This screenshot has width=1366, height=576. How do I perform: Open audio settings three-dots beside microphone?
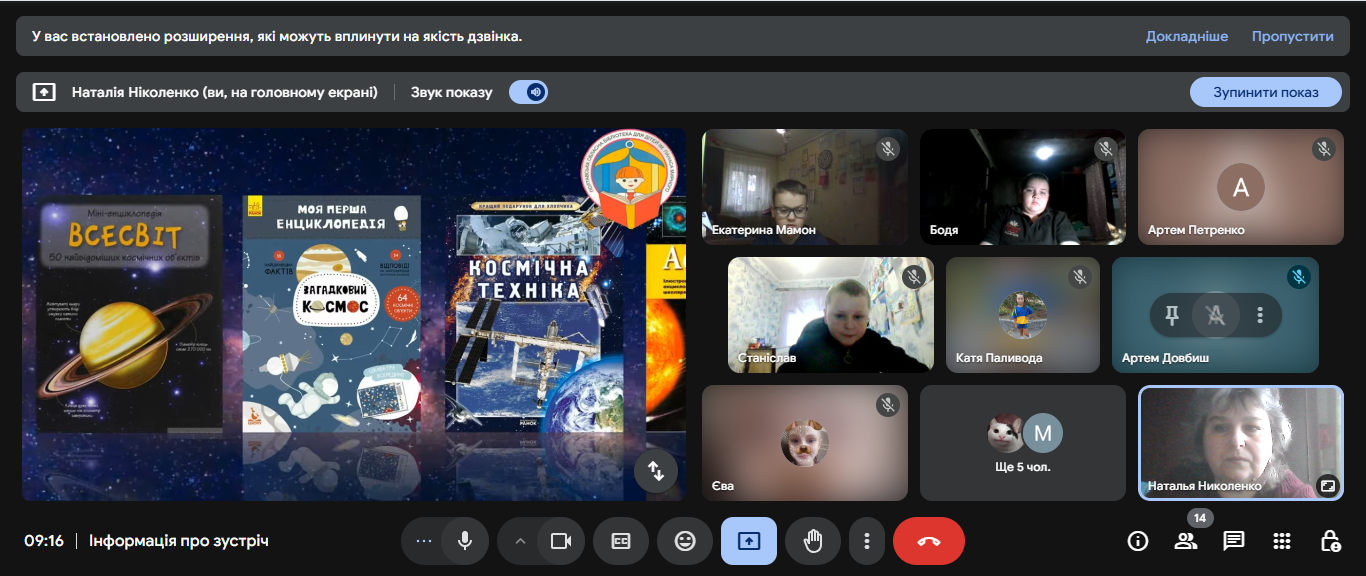(x=423, y=541)
